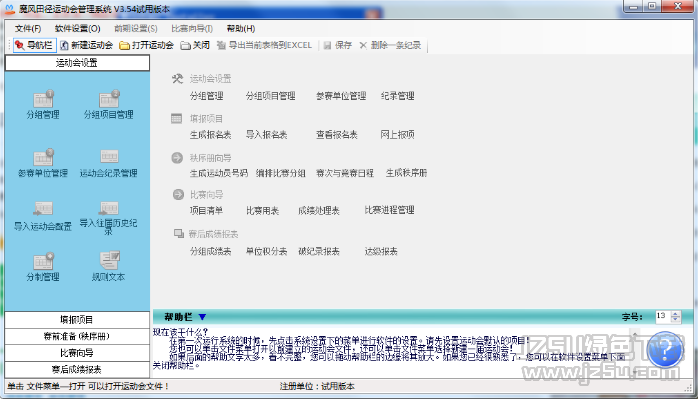Click the 达级报表 link
The width and height of the screenshot is (698, 399).
tap(381, 251)
